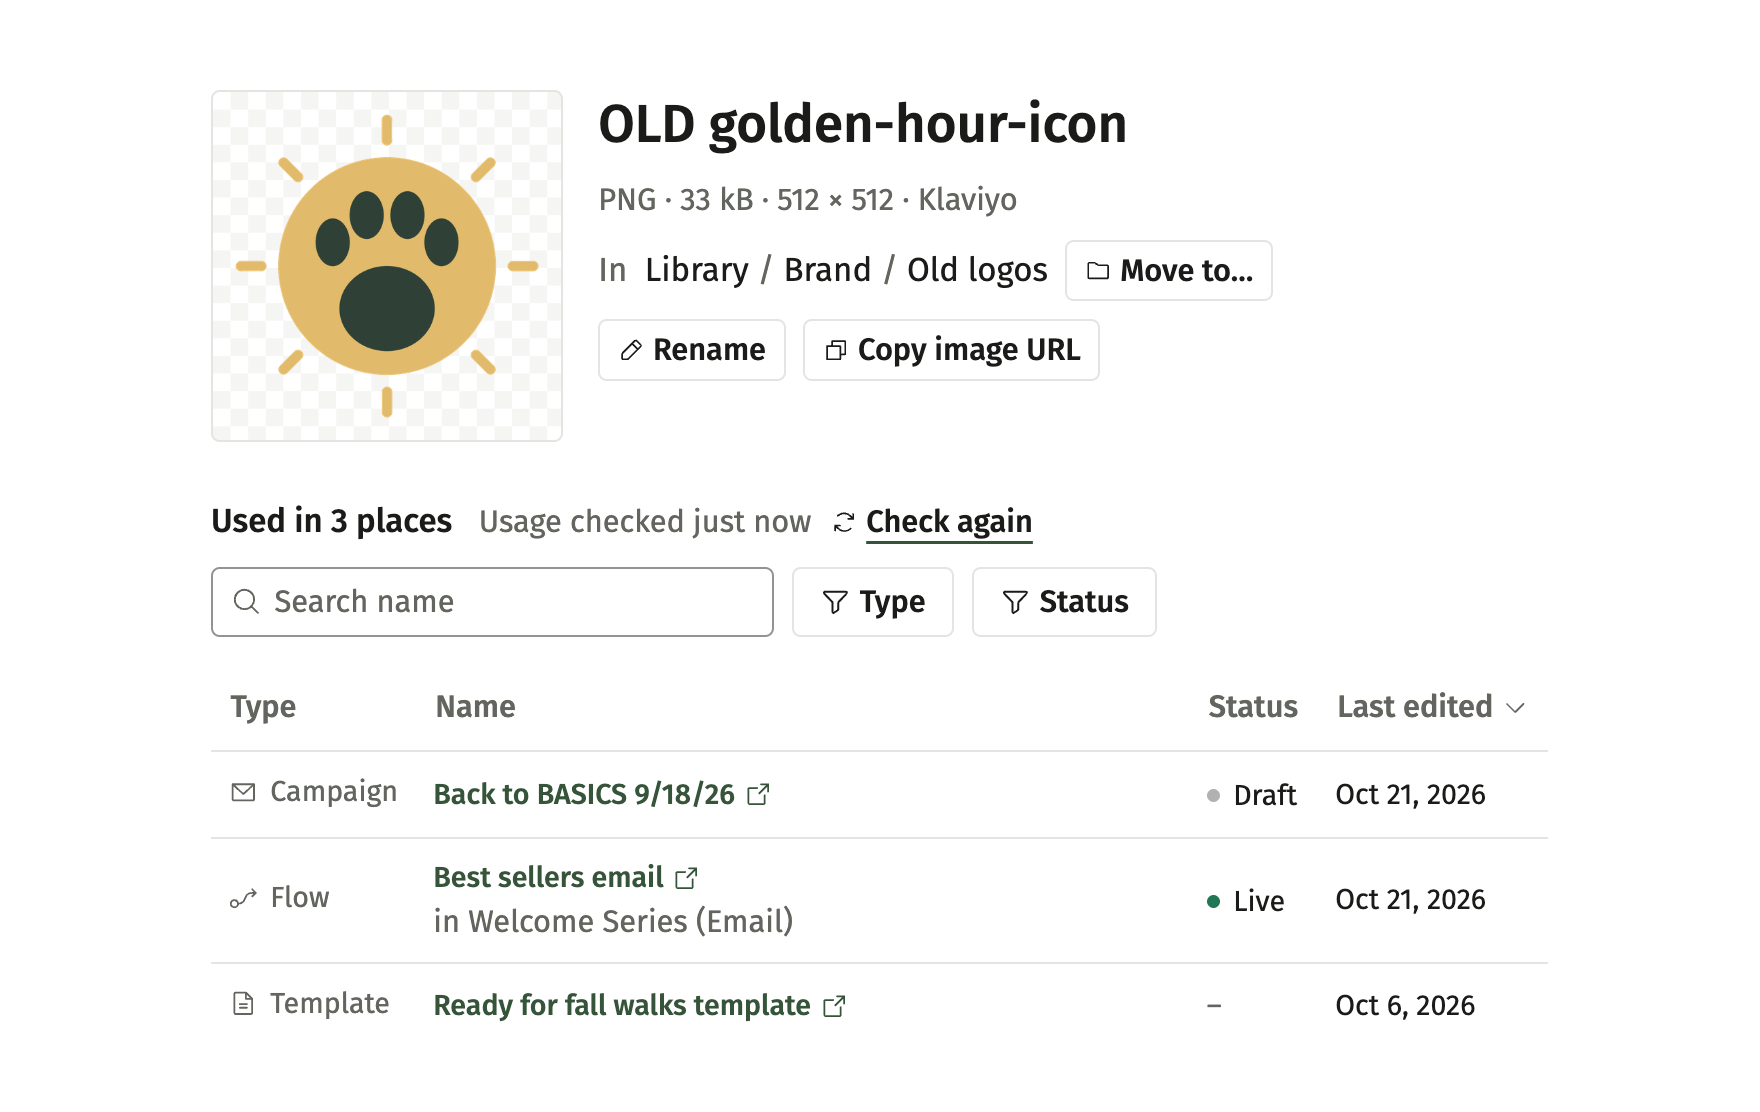Open the Status filter dropdown

1064,602
